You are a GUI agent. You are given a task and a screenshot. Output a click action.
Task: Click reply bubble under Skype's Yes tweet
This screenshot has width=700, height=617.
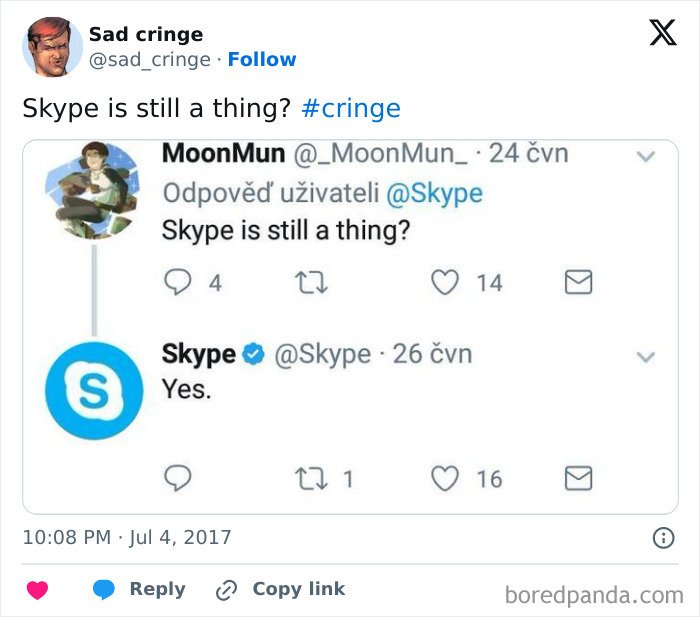(x=178, y=478)
